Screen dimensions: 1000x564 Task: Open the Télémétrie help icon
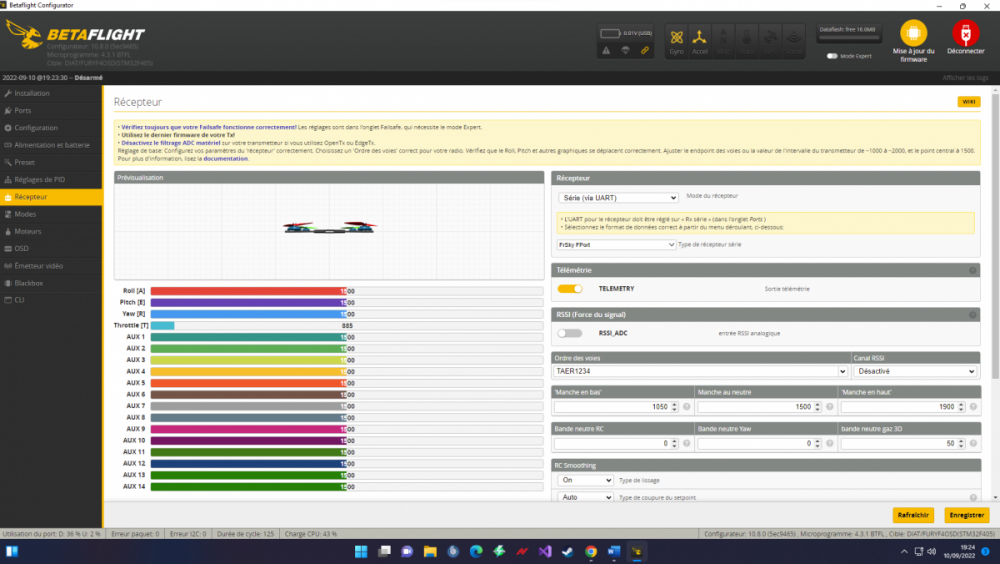coord(973,271)
